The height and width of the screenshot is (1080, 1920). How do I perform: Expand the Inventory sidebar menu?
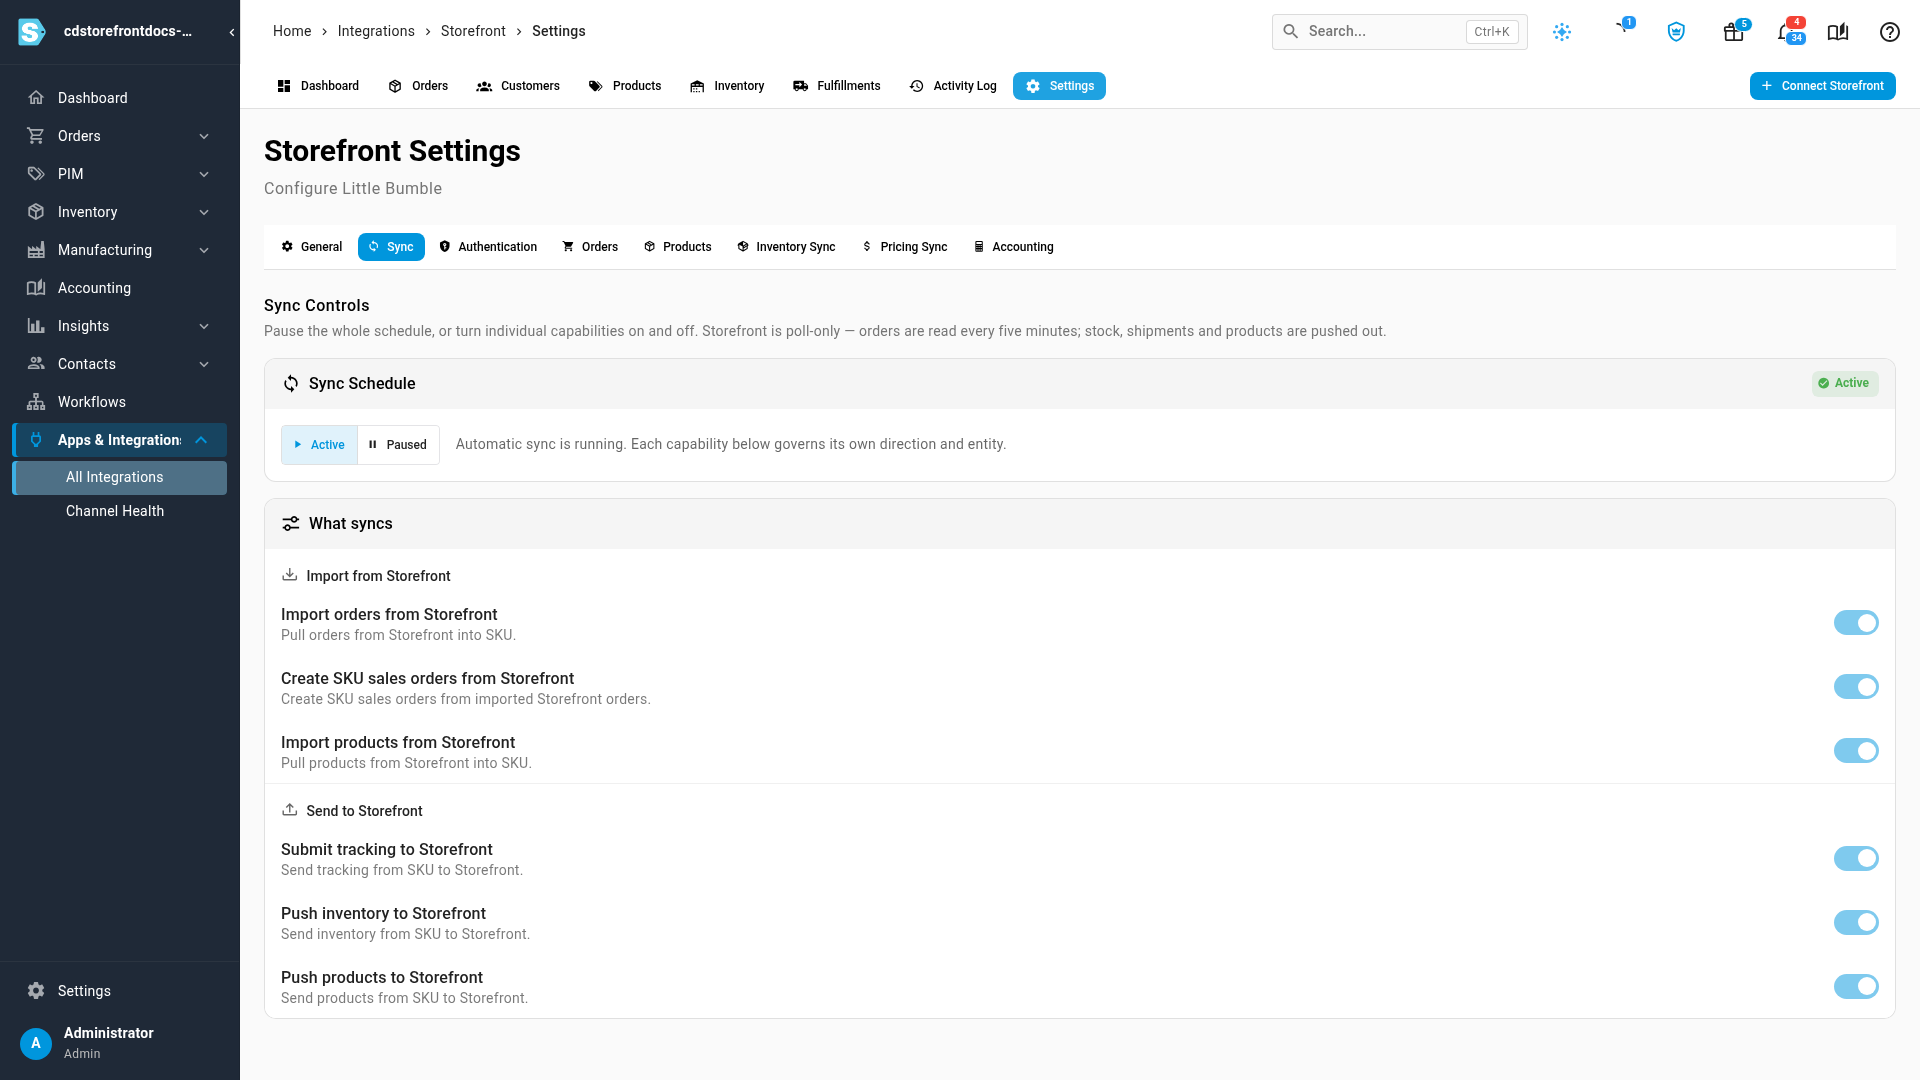(x=119, y=212)
